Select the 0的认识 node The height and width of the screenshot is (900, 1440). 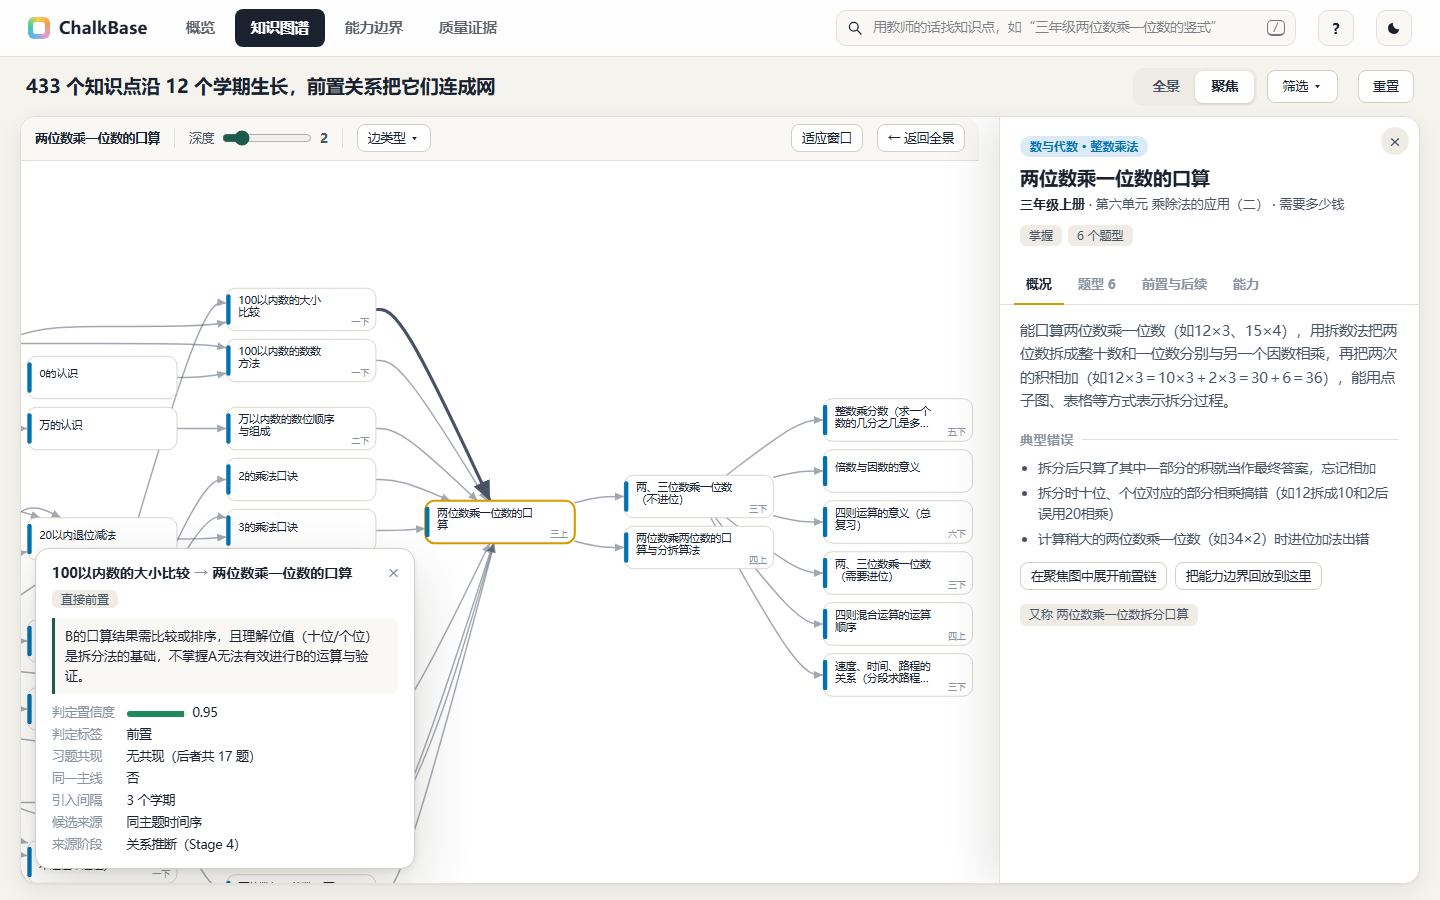(102, 377)
